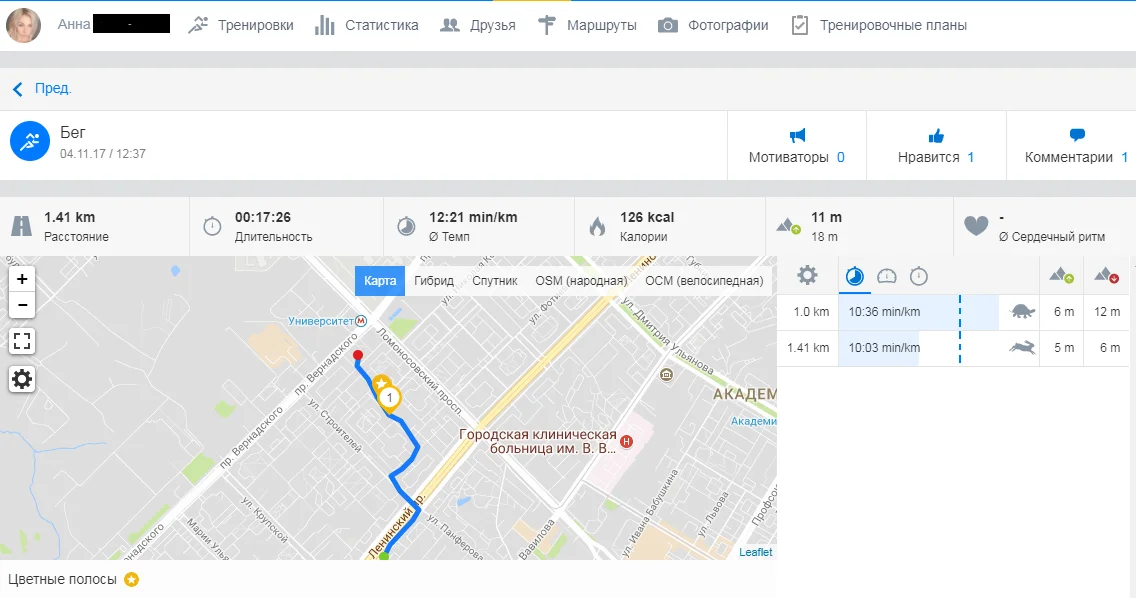The width and height of the screenshot is (1136, 598).
Task: Click the ascent mountain icon column header
Action: 1061,275
